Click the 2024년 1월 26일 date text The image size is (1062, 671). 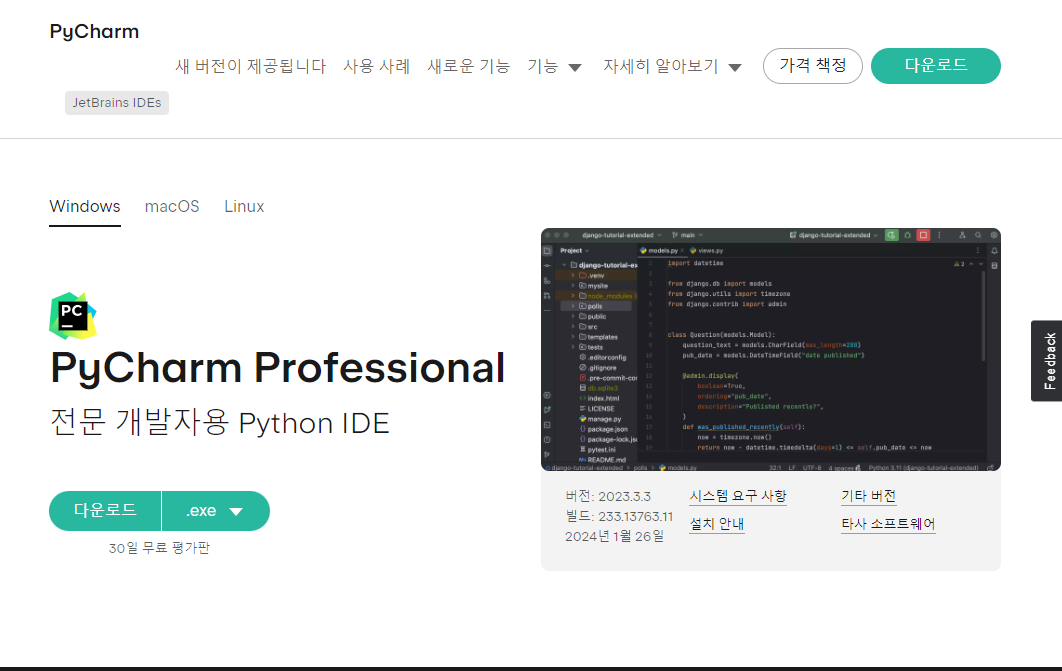614,536
